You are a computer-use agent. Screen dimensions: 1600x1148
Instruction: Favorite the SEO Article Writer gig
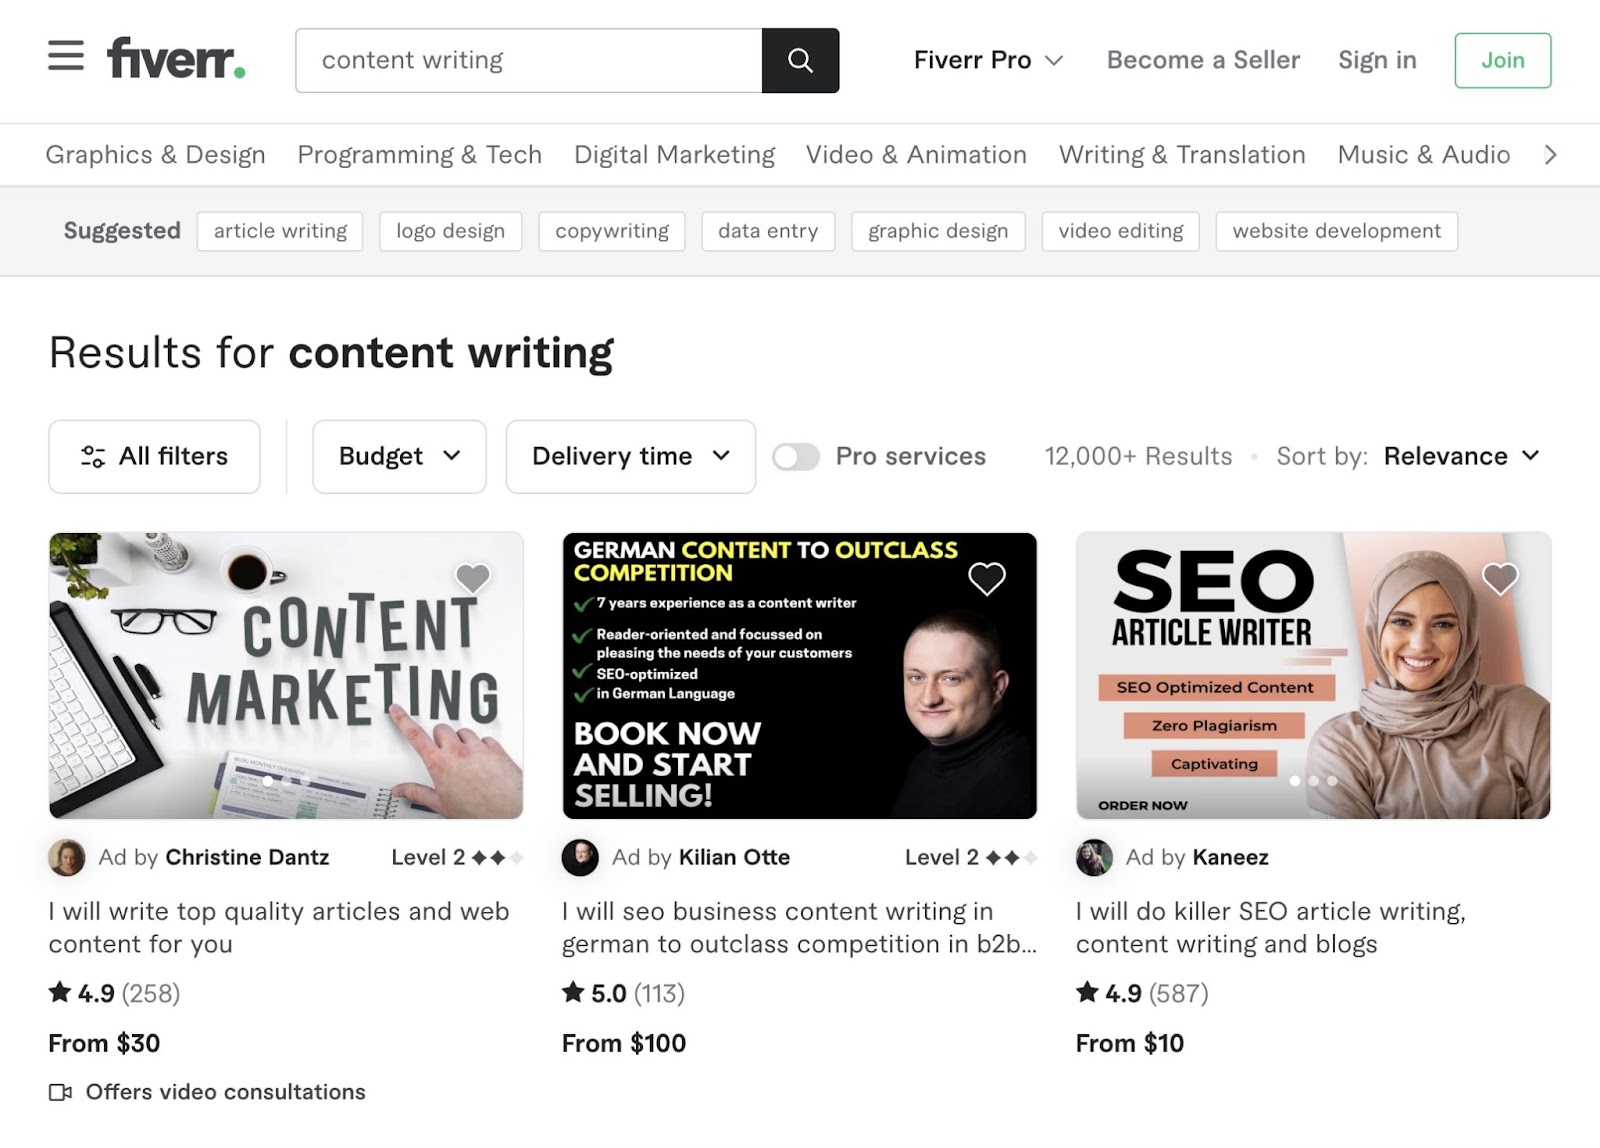coord(1499,577)
